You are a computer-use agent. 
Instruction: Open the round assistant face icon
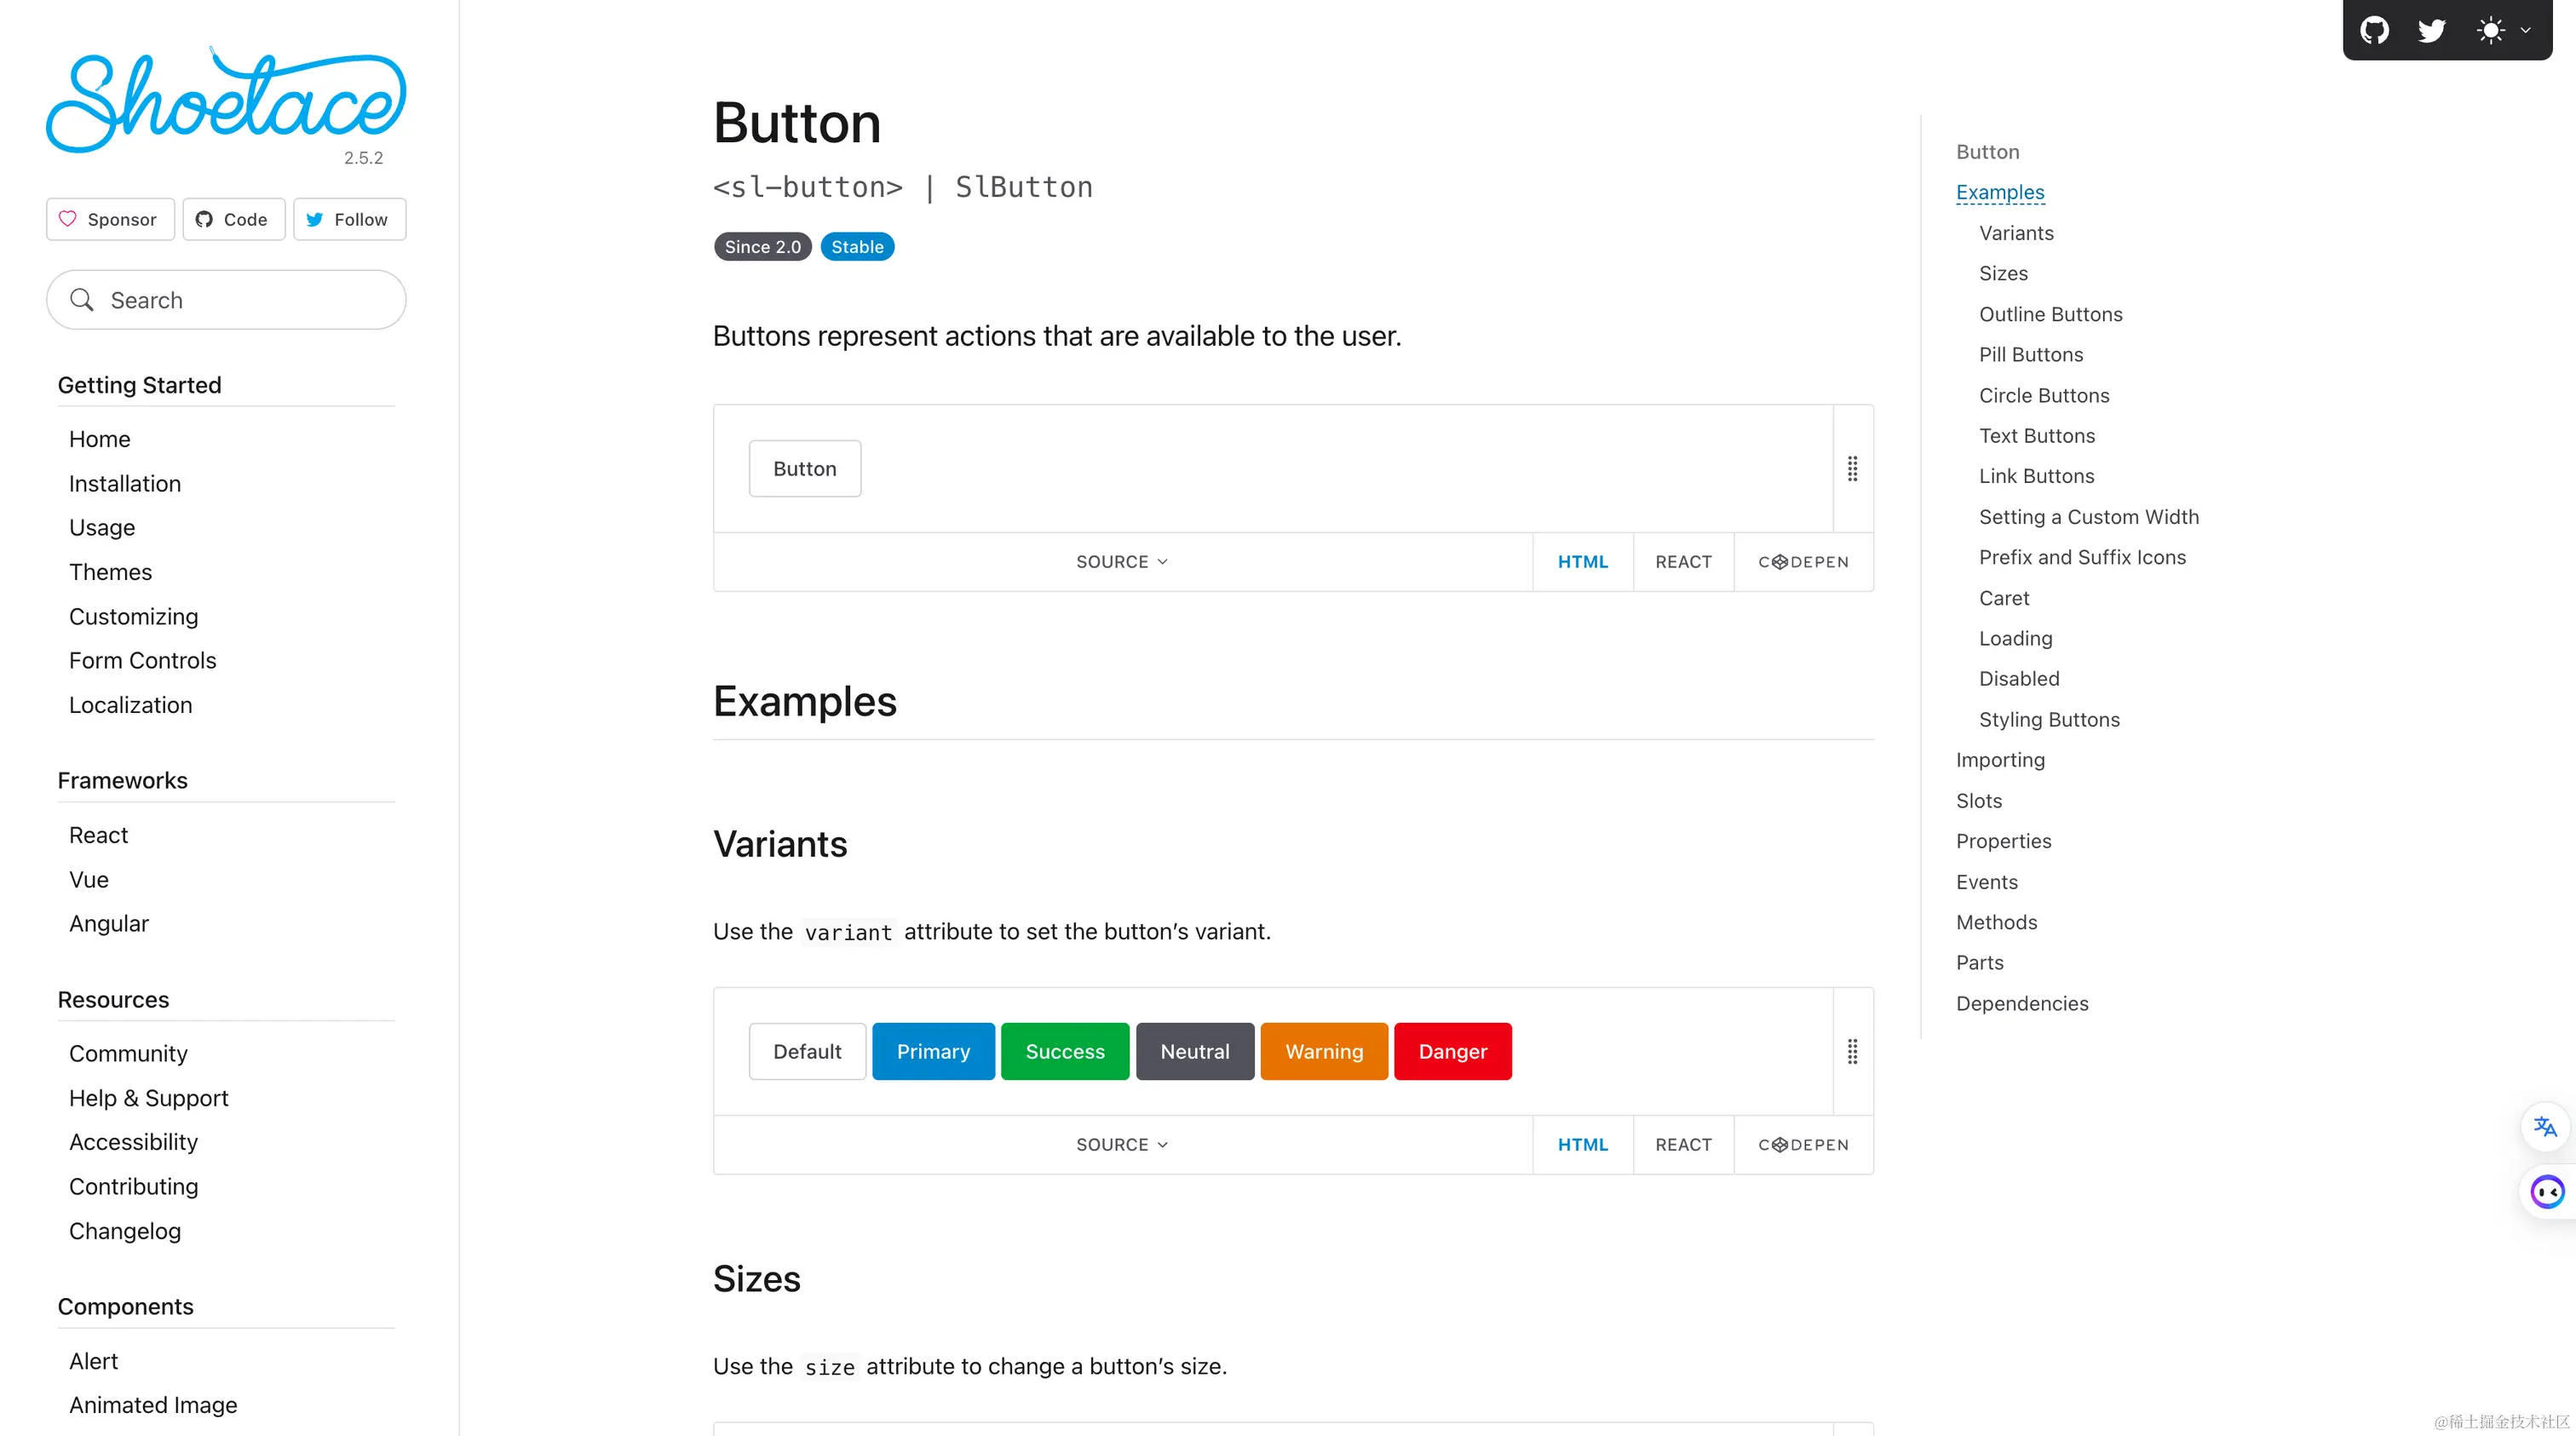pos(2547,1191)
